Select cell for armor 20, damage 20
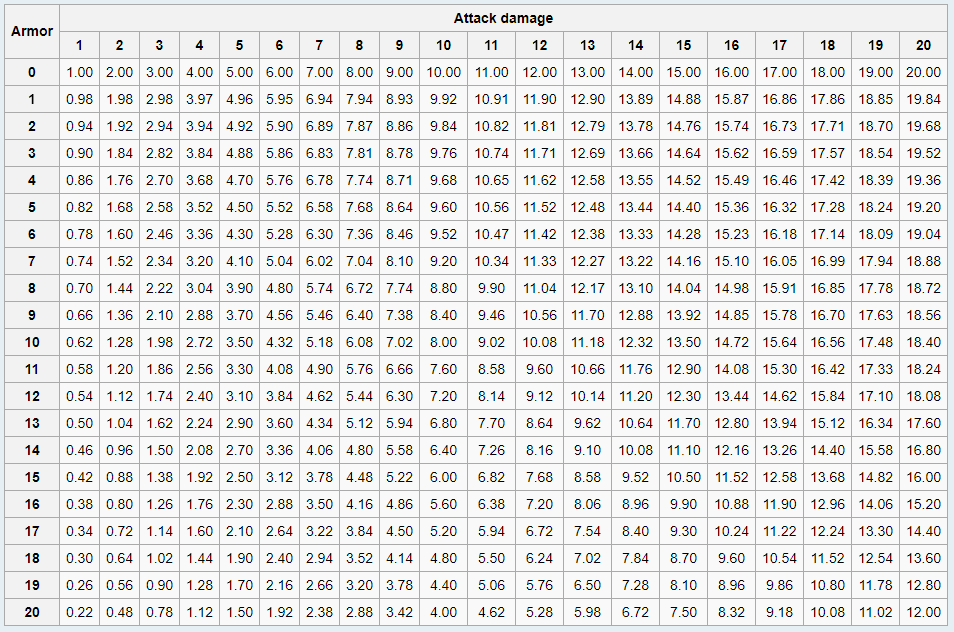954x632 pixels. click(923, 612)
